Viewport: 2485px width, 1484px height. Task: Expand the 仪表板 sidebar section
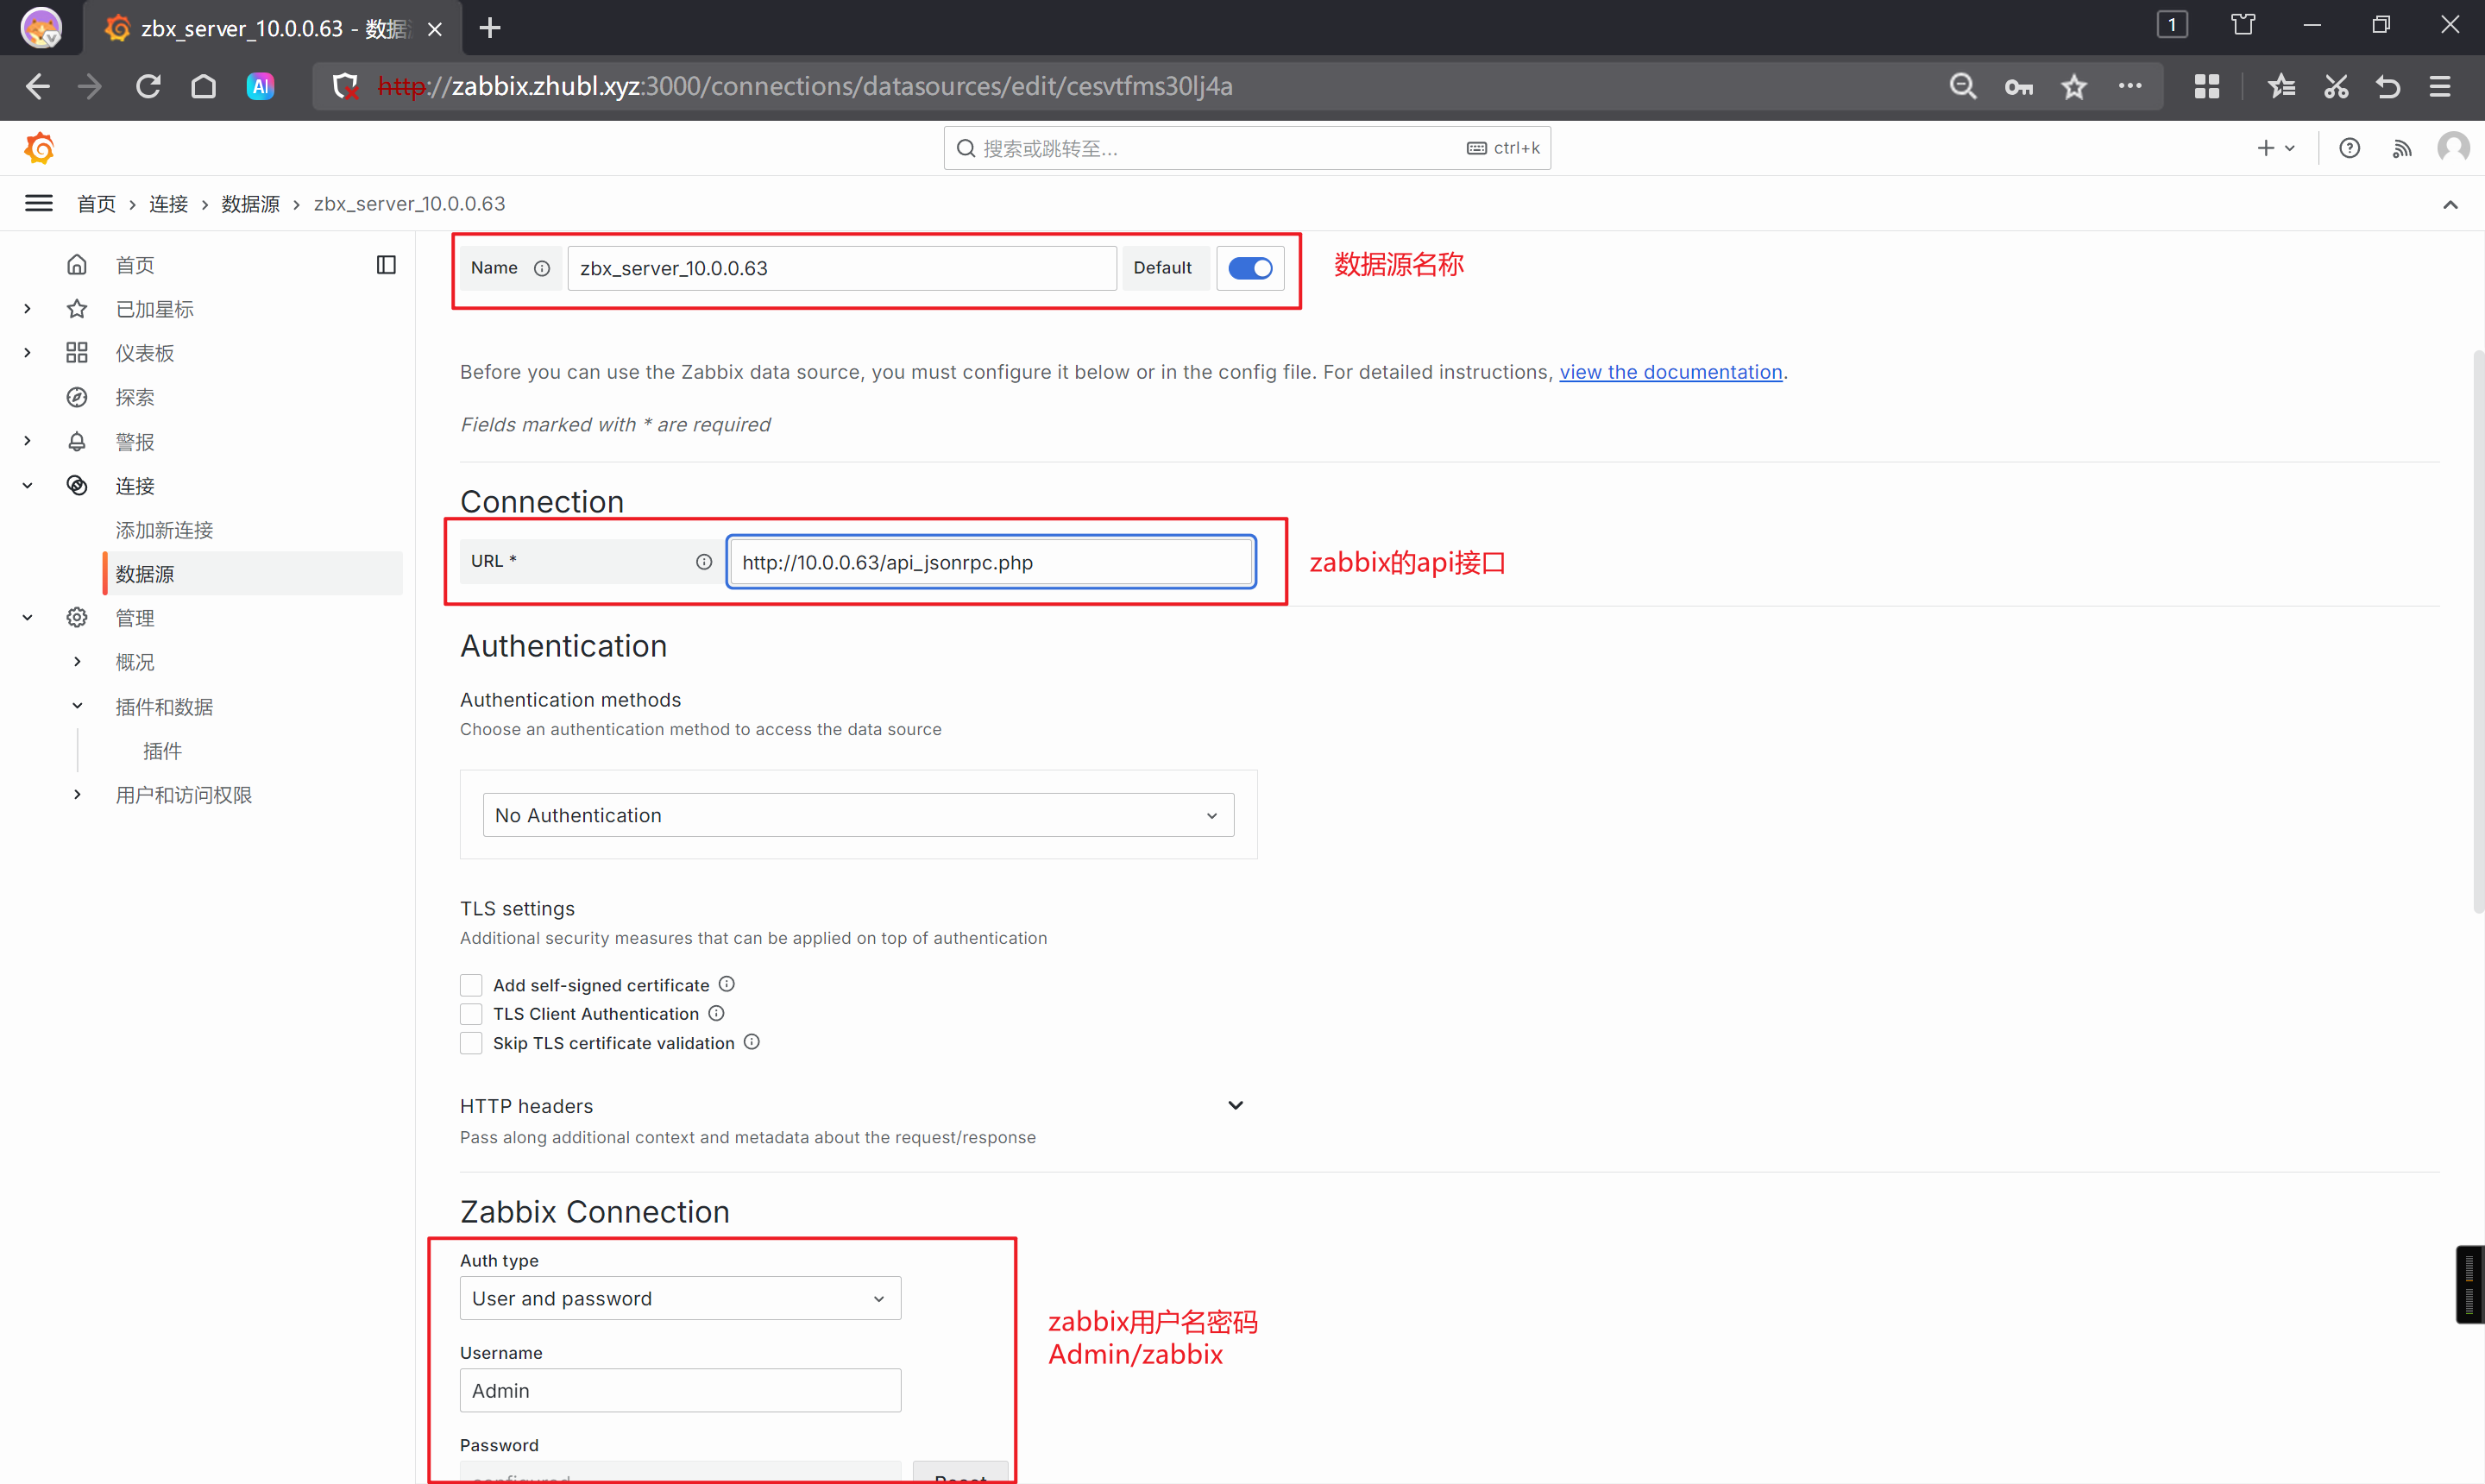(28, 352)
